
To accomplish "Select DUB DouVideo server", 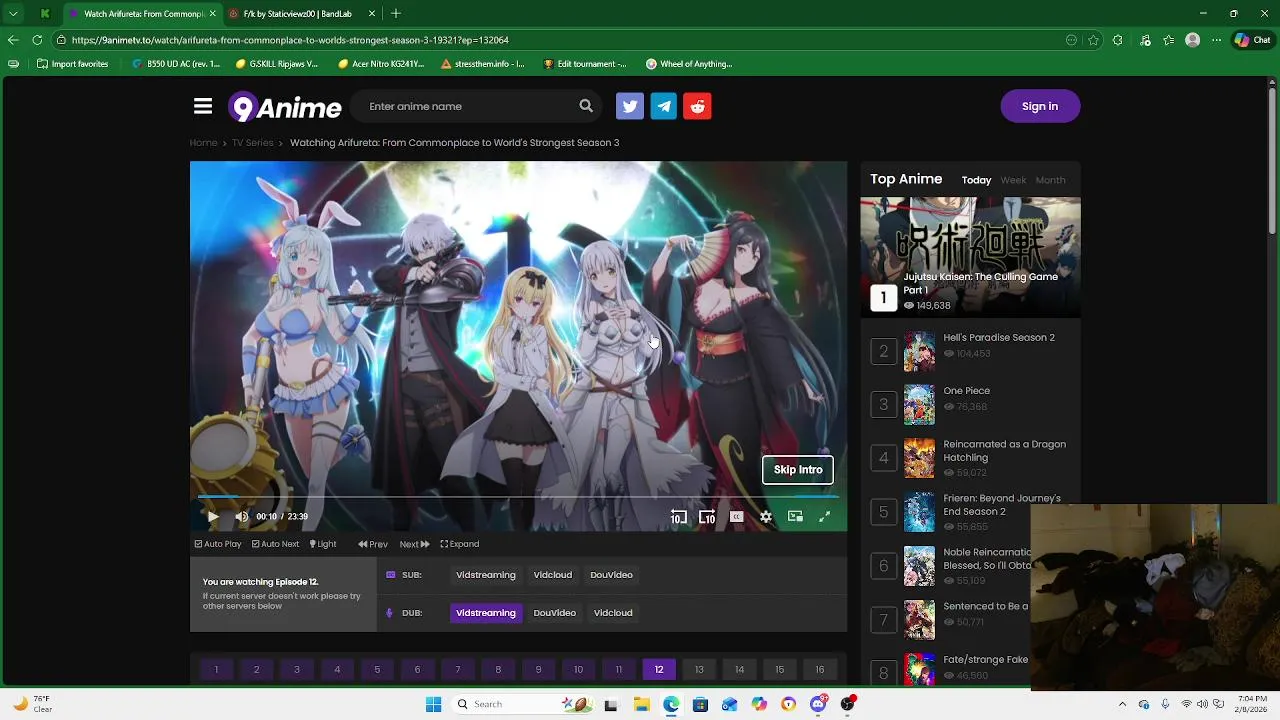I will tap(555, 613).
